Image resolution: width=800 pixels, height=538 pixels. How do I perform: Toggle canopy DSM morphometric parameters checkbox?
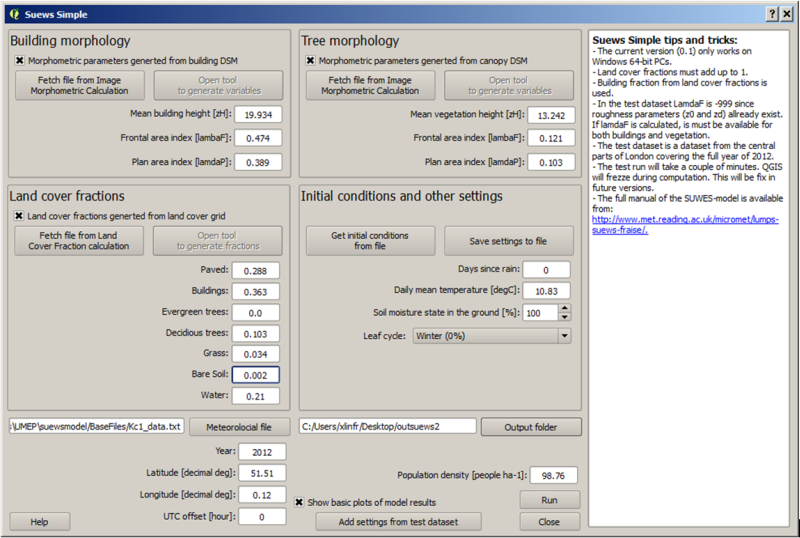pos(310,61)
